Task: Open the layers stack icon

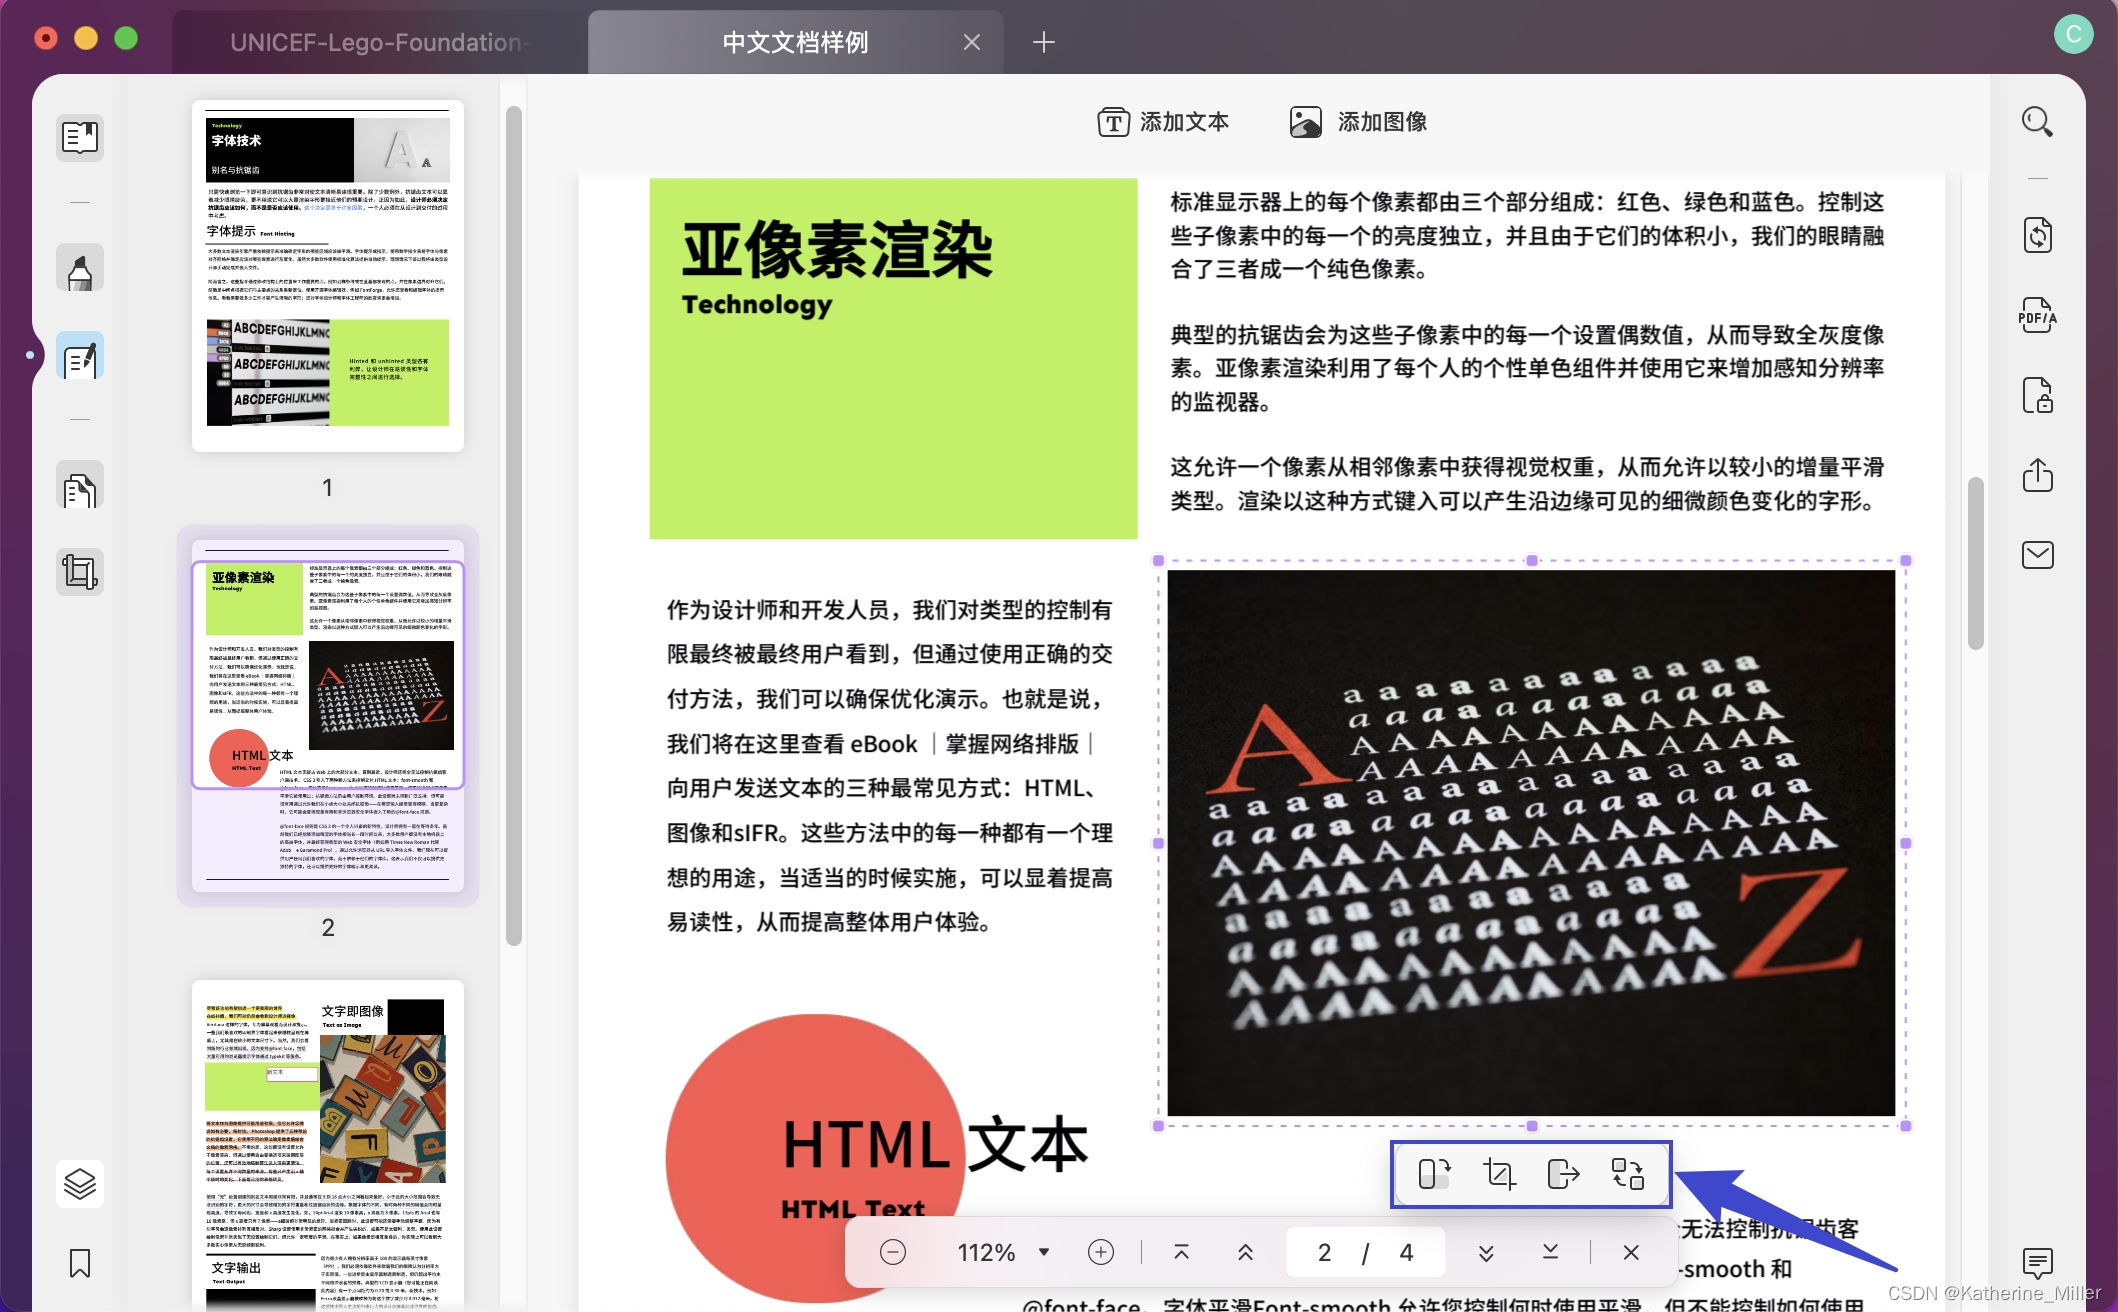Action: (80, 1183)
